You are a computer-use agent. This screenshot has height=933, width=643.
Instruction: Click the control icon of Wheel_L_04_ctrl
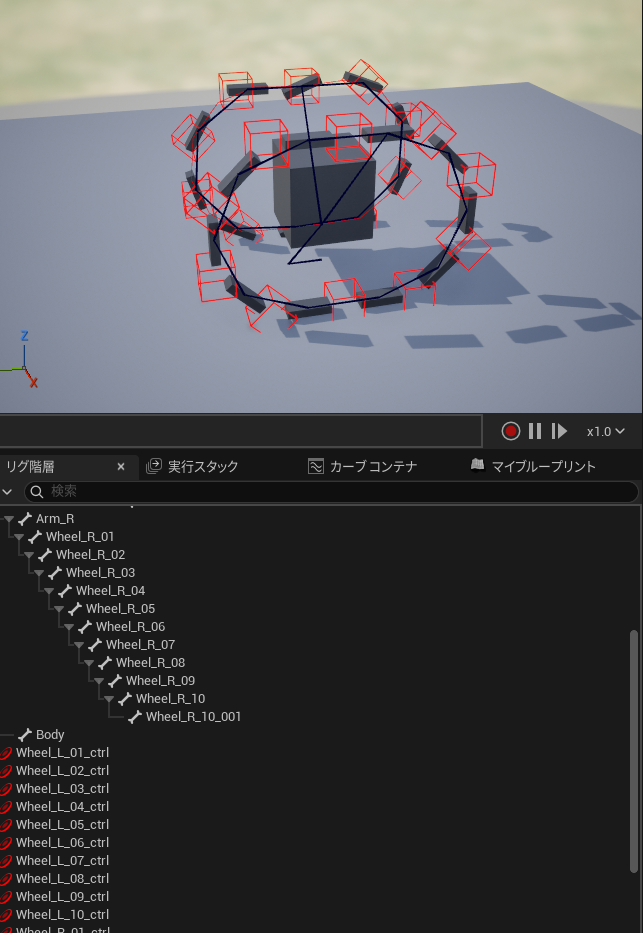coord(5,807)
